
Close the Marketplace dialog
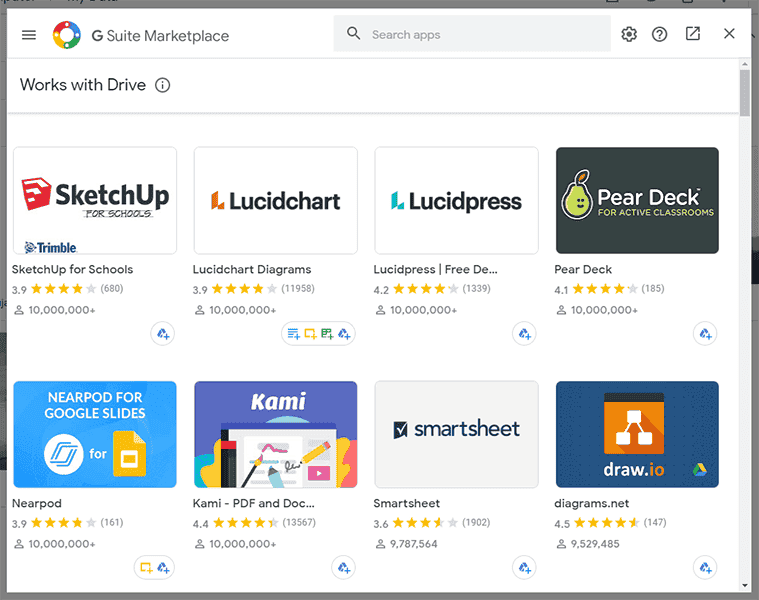[x=729, y=33]
